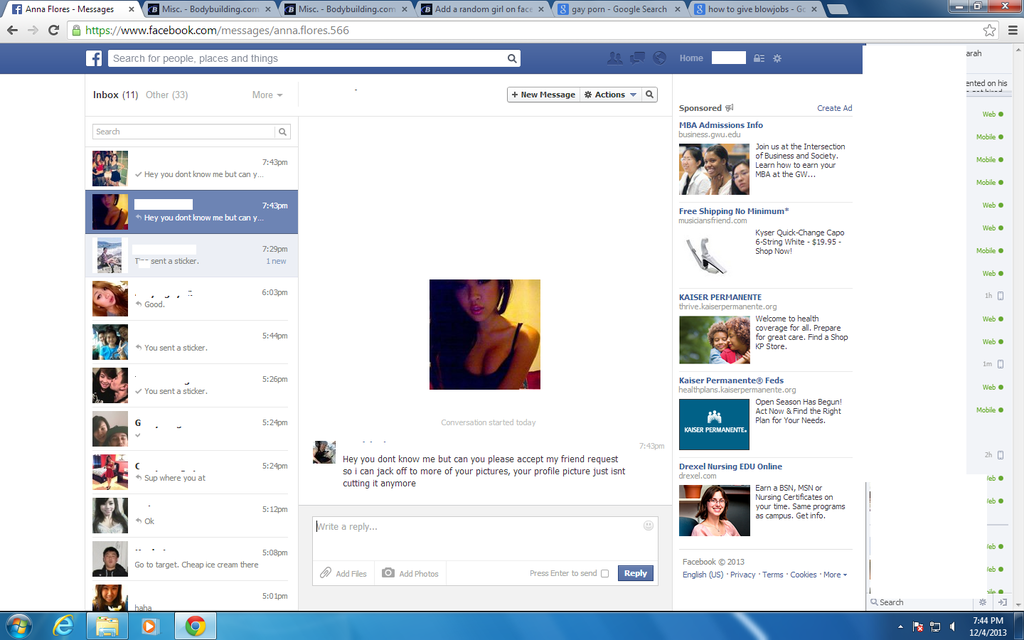Click the KAISER PERMANENTE ad title

pos(720,297)
